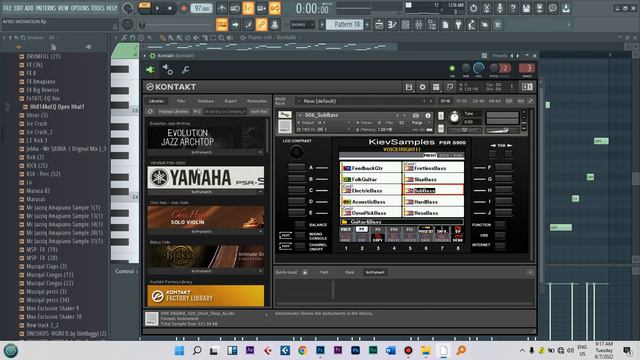The height and width of the screenshot is (360, 640).
Task: Toggle the link to controller icon
Action: (x=261, y=24)
